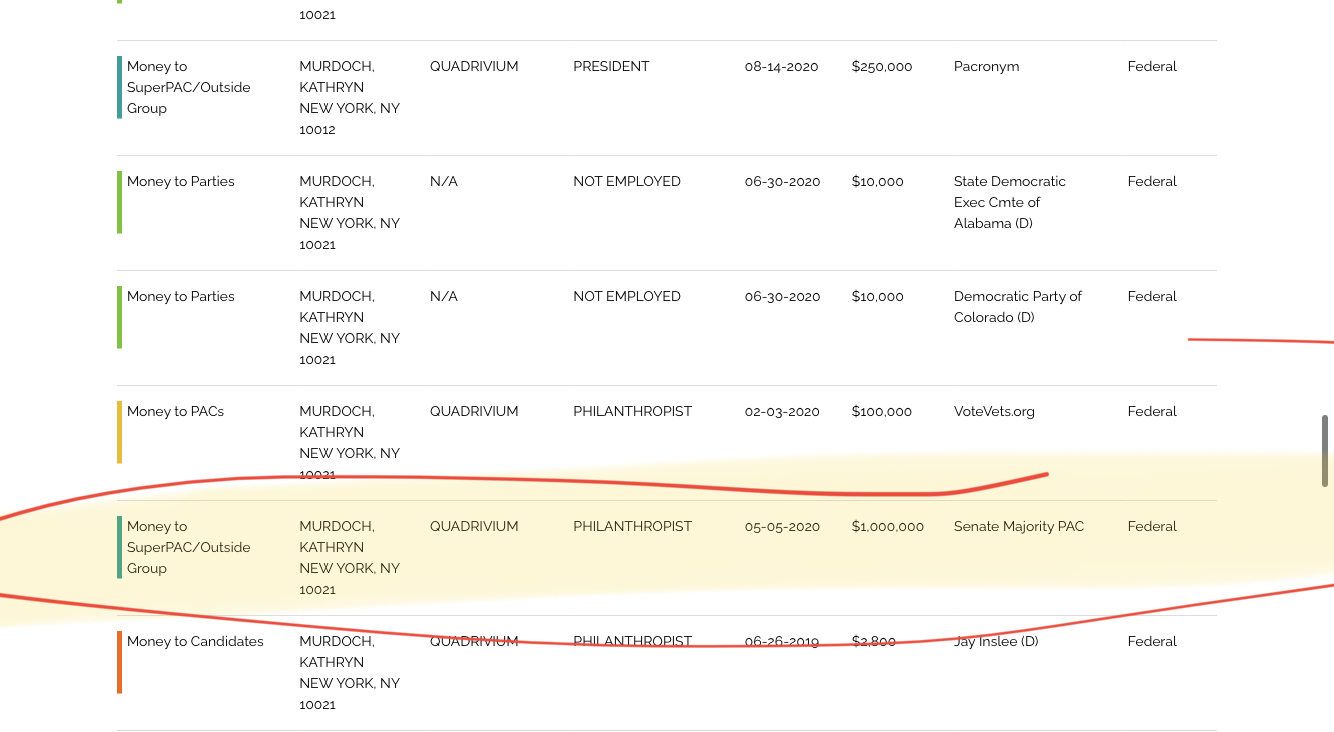
Task: Click PHILANTHROPIST in the VoteVets.org row
Action: 632,411
